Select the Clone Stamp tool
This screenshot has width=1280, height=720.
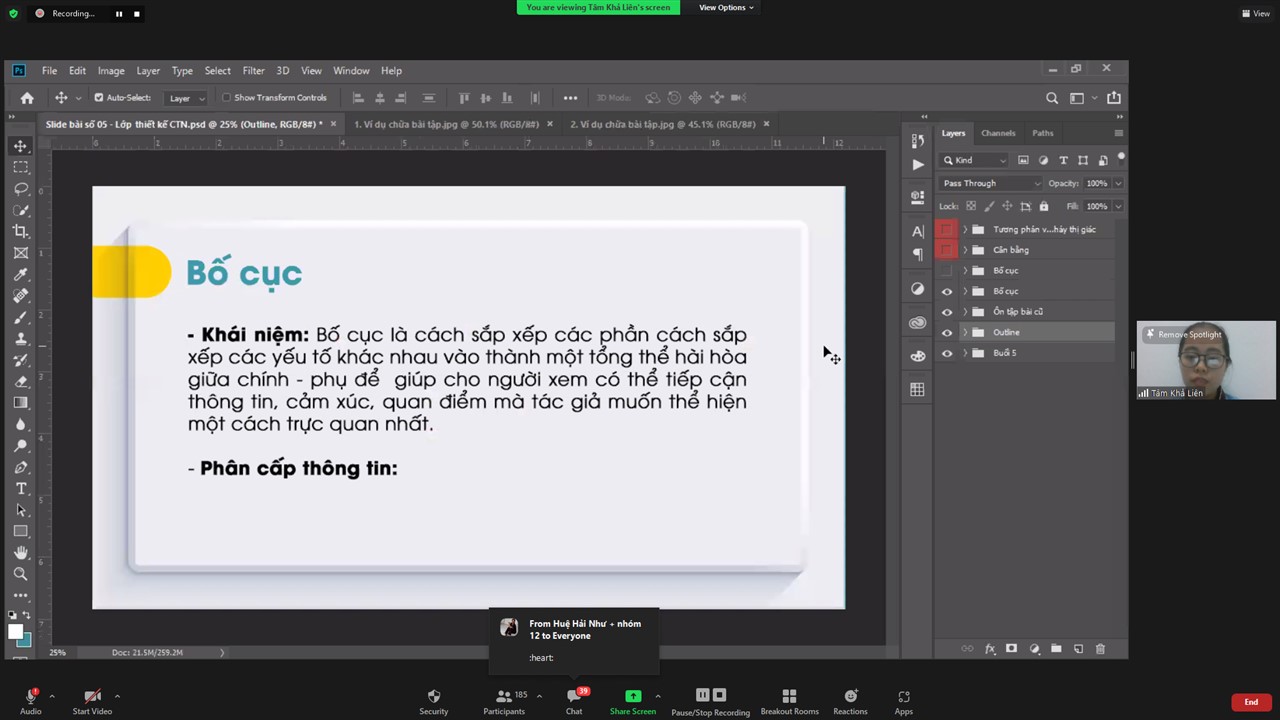20,339
